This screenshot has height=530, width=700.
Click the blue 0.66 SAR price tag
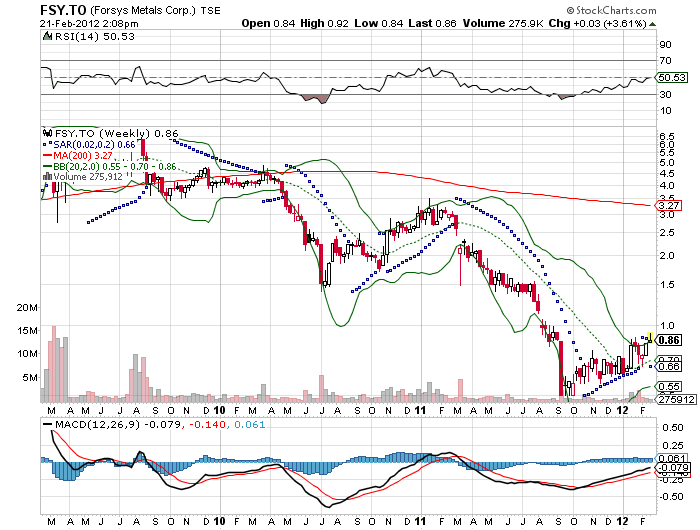(669, 367)
